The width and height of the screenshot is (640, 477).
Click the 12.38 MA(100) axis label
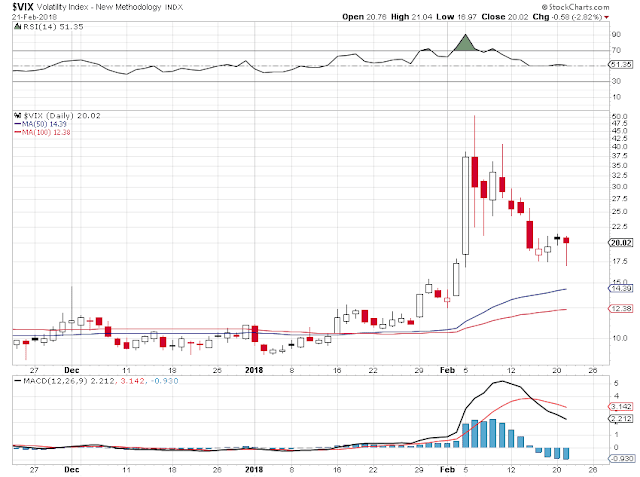point(621,308)
